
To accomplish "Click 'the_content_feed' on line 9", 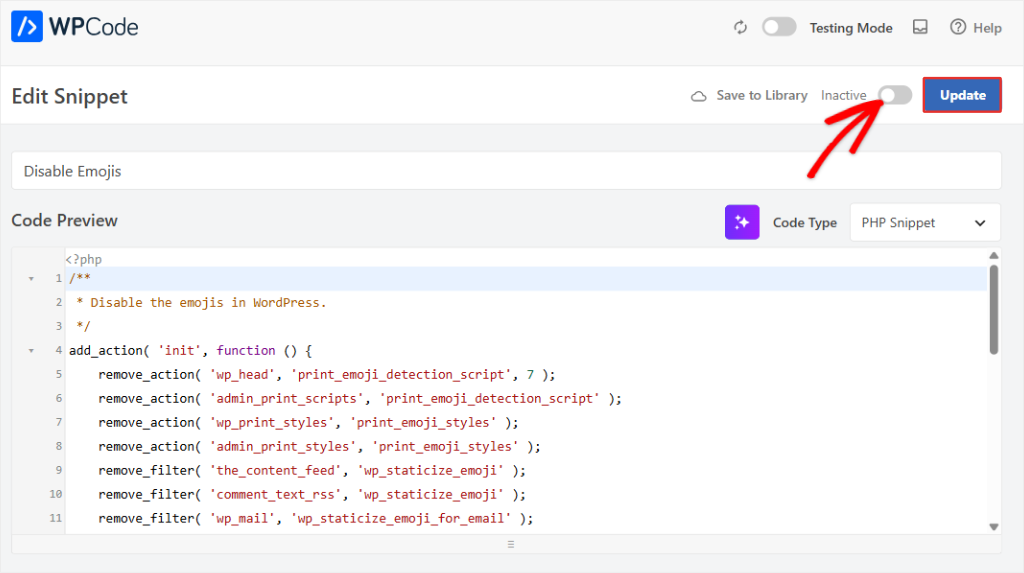I will [x=276, y=470].
